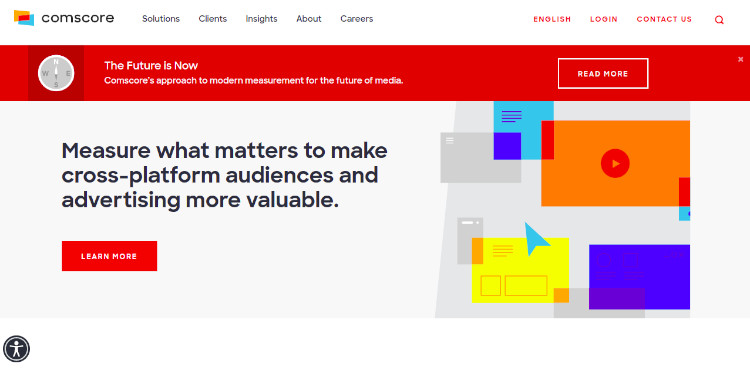750x370 pixels.
Task: Open the search magnifier icon
Action: (719, 20)
